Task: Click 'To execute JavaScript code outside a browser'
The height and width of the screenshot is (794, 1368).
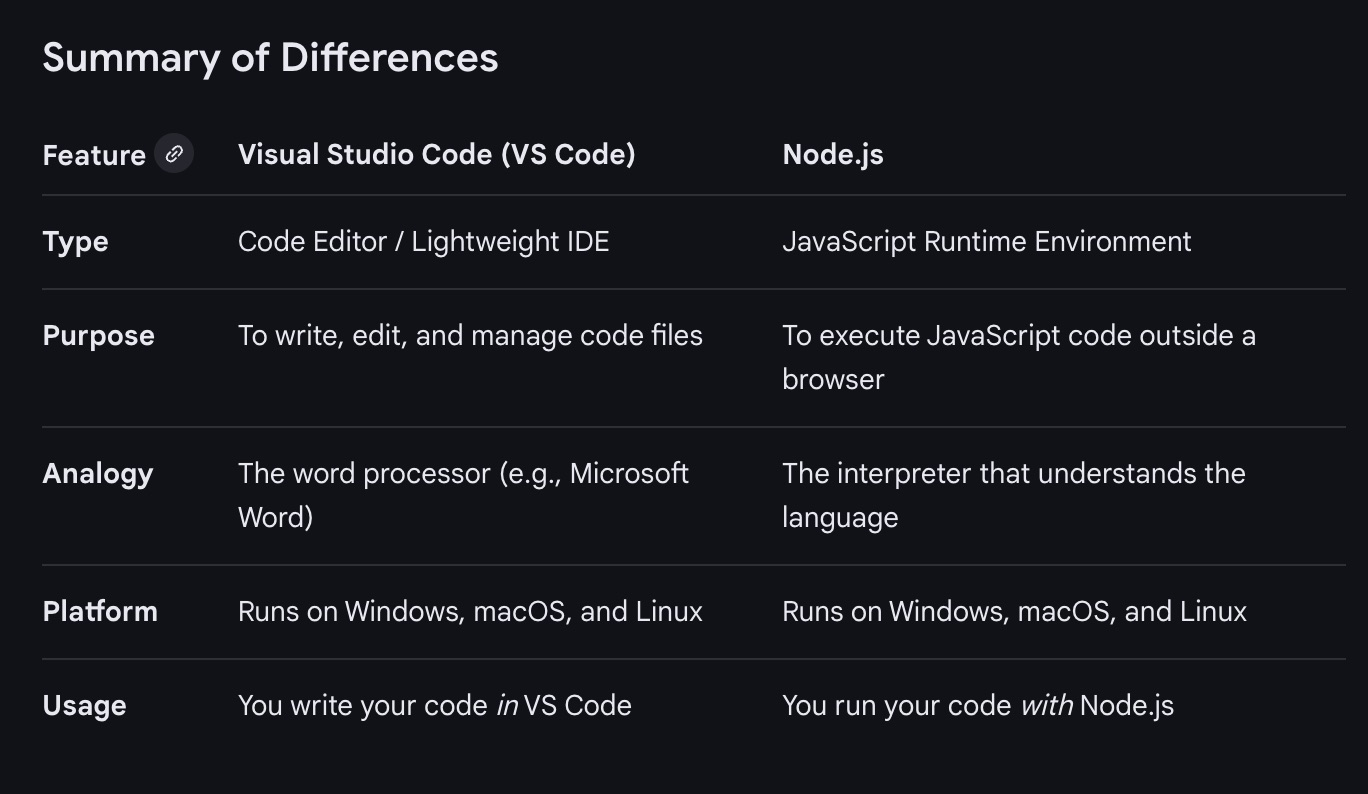Action: [x=1019, y=358]
